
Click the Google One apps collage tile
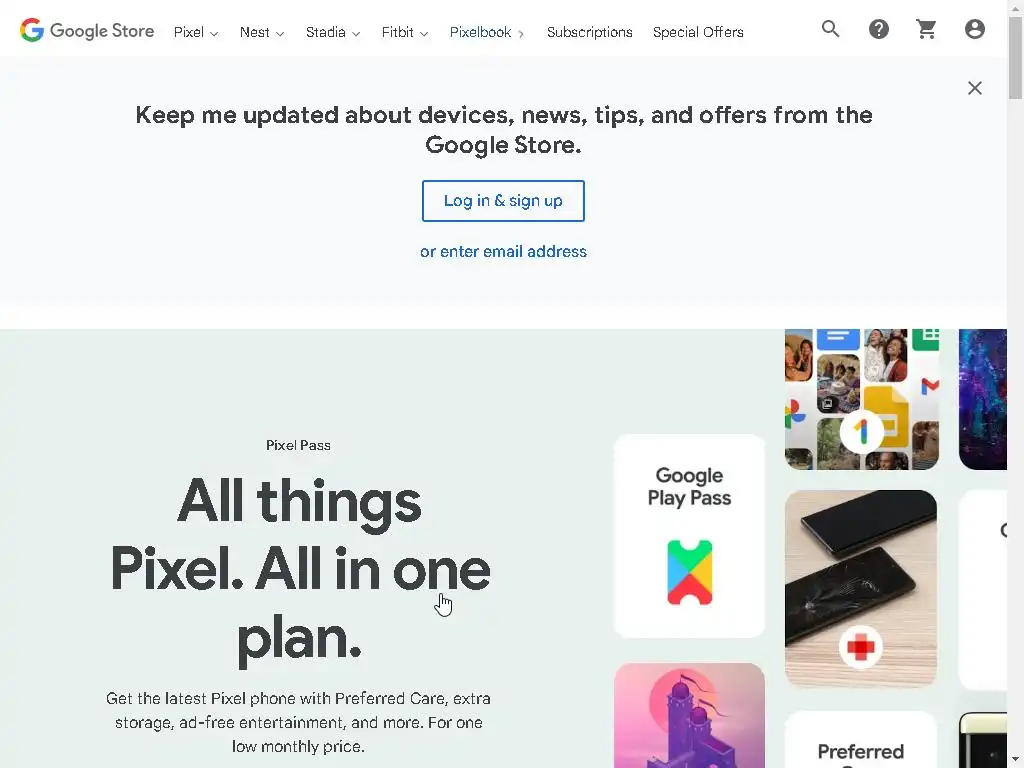861,399
